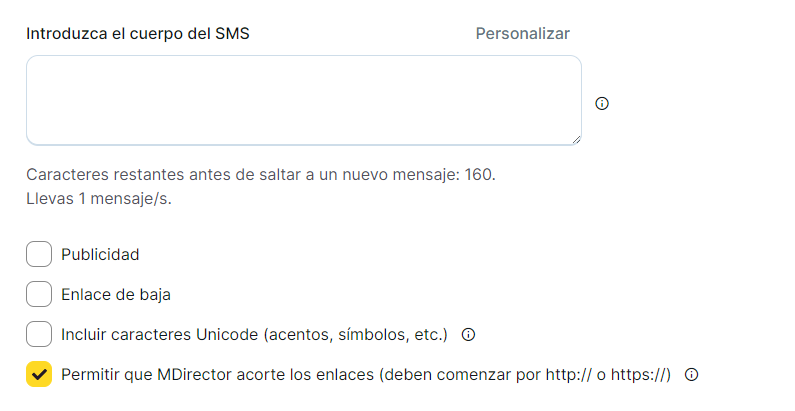Enable the Publicidad checkbox
Image resolution: width=795 pixels, height=411 pixels.
[39, 254]
